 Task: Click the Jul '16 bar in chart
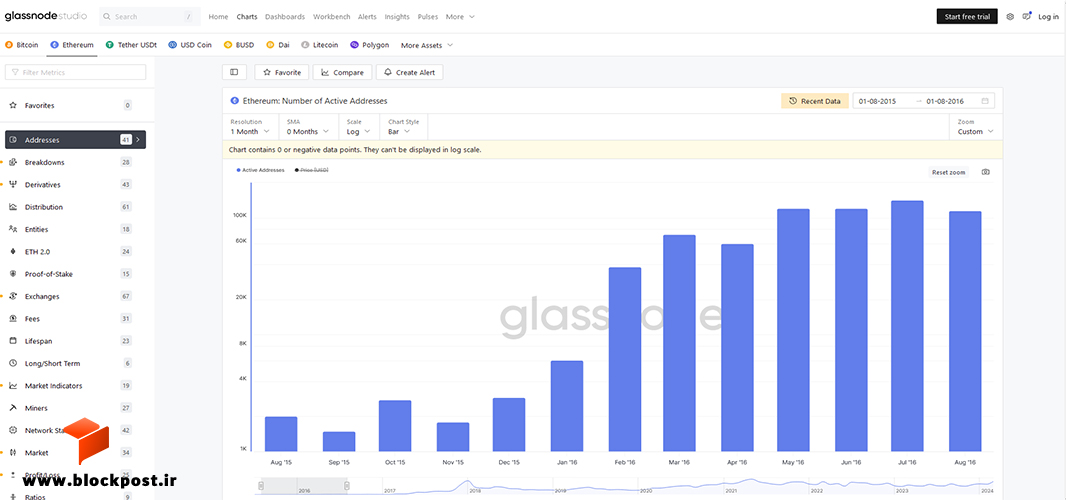point(907,326)
